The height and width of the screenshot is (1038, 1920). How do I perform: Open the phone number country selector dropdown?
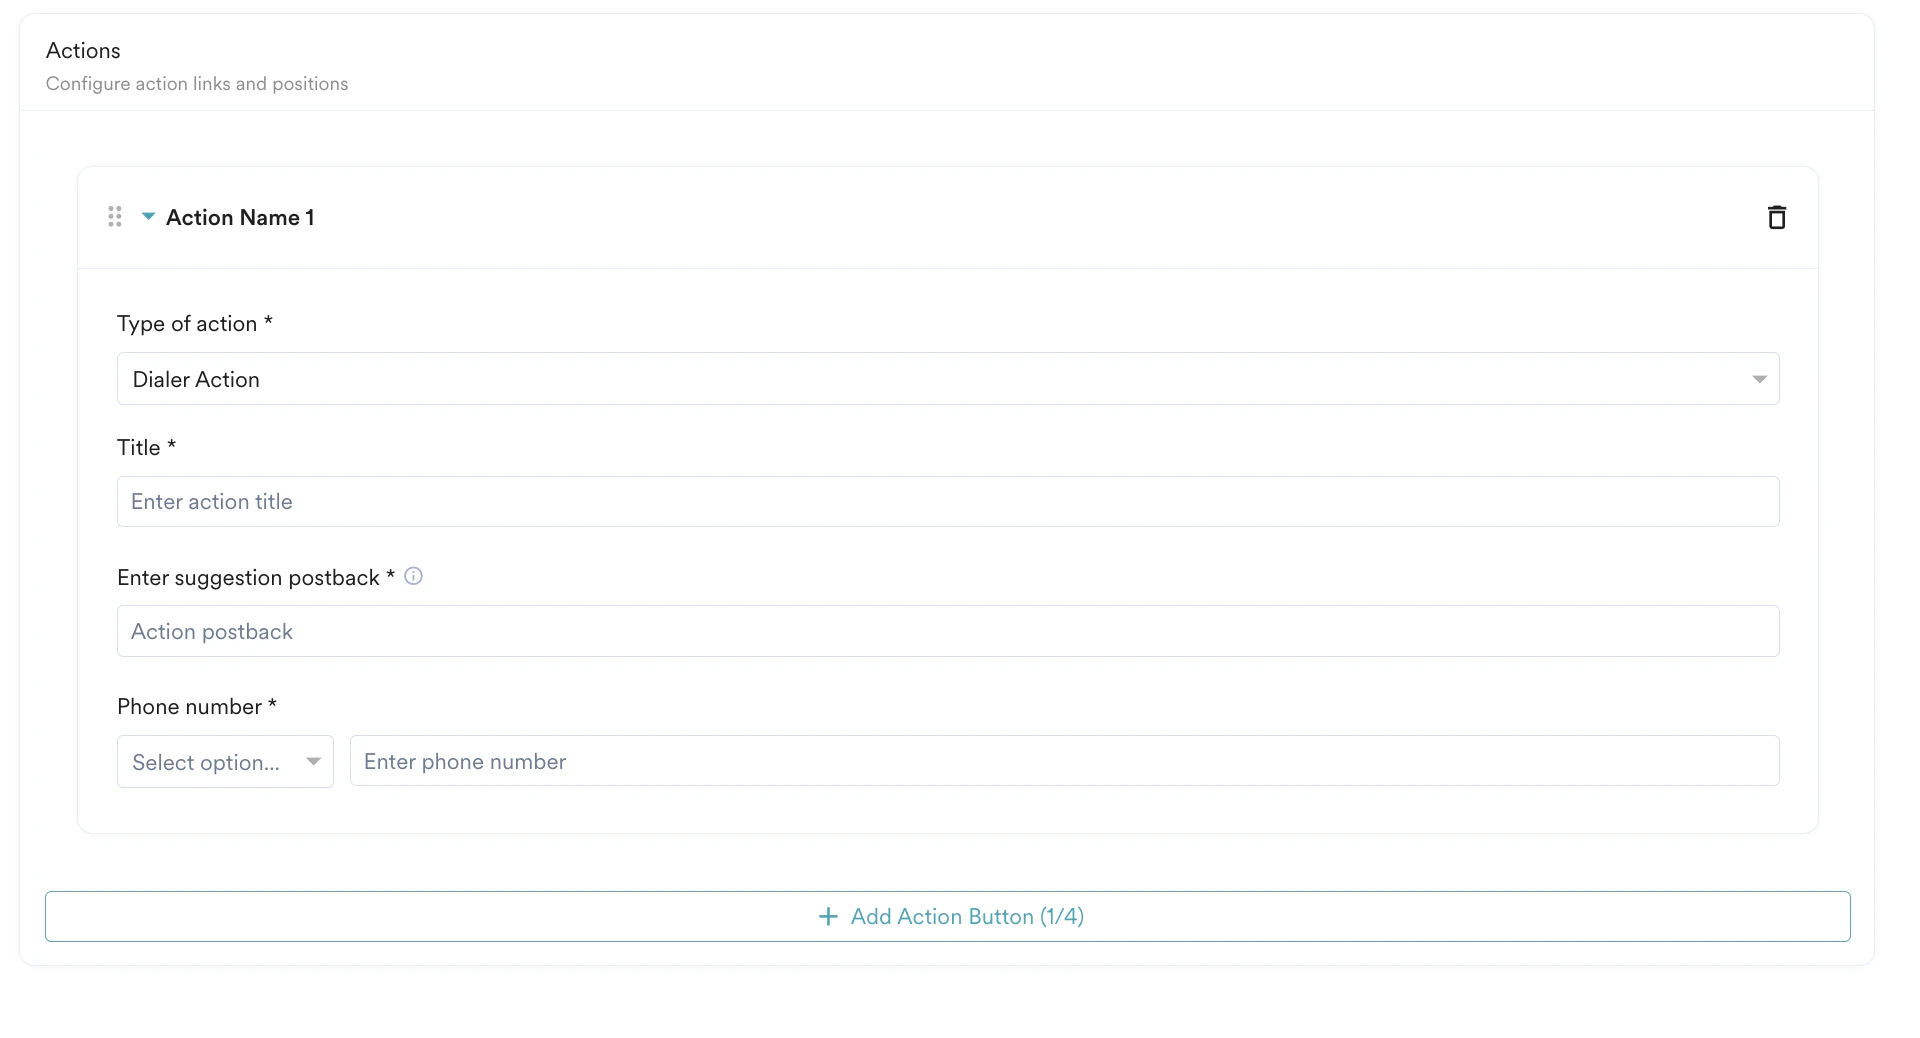tap(224, 761)
